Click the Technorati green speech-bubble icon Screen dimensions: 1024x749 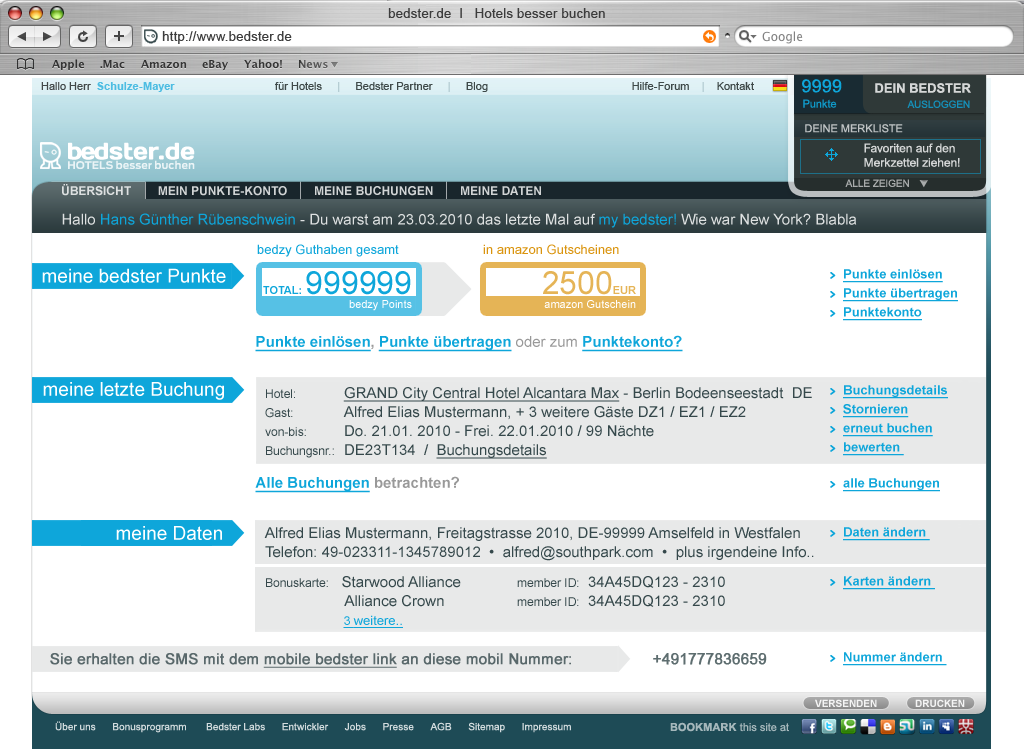click(x=849, y=727)
